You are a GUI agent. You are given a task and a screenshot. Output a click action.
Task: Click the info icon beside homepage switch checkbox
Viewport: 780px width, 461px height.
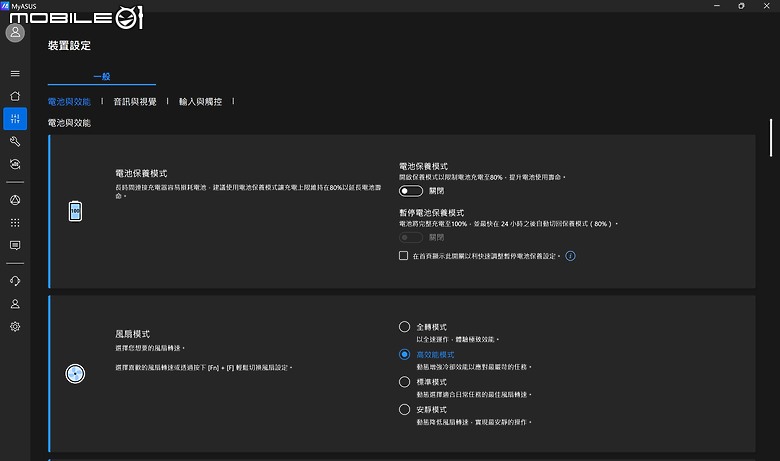coord(571,256)
